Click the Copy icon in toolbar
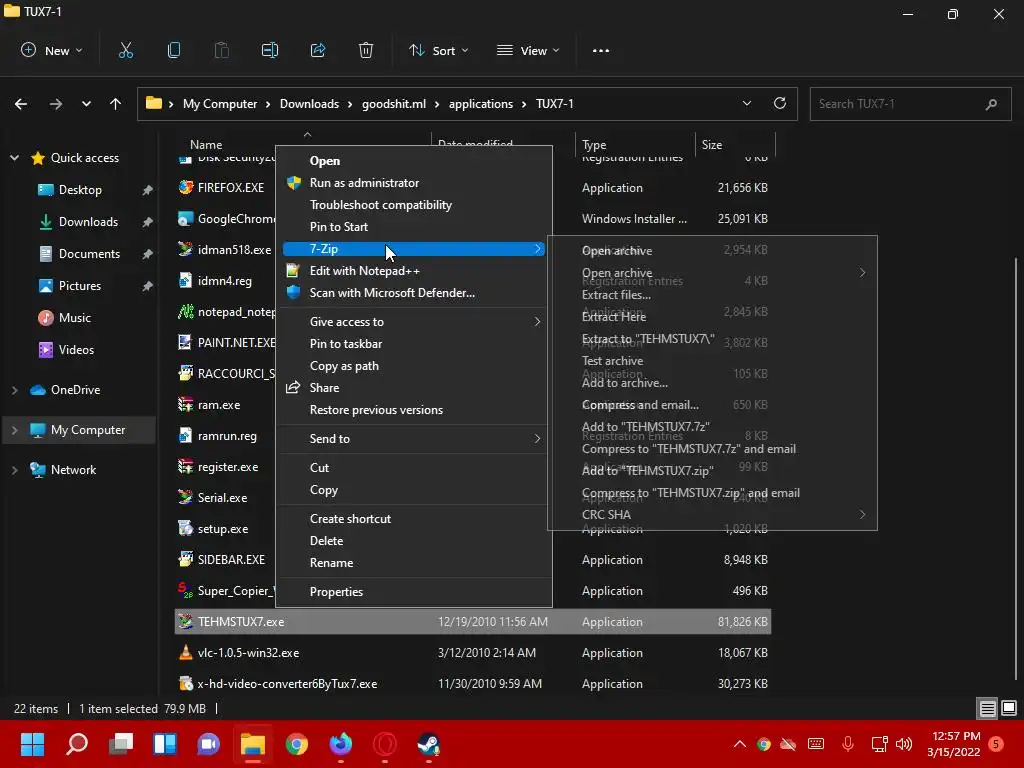The height and width of the screenshot is (768, 1024). pos(174,50)
